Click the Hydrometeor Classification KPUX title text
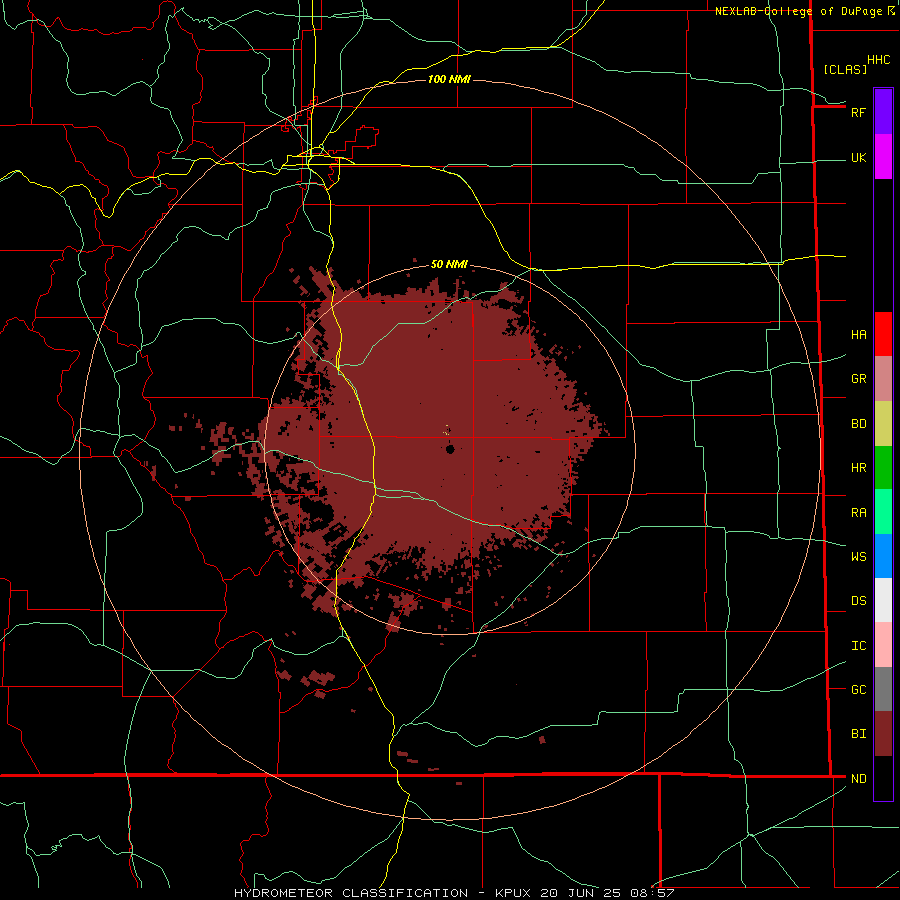The image size is (900, 900). click(453, 893)
